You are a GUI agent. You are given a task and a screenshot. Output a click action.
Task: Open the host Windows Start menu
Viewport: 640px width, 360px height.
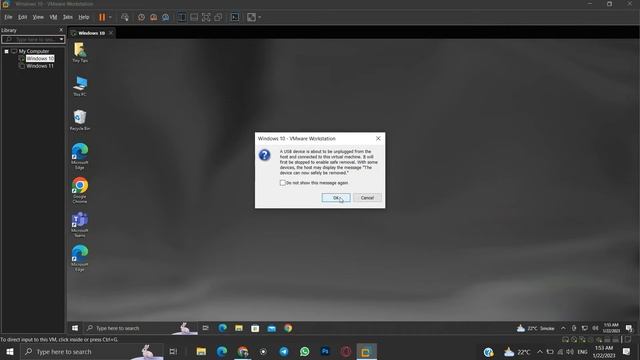click(x=10, y=351)
